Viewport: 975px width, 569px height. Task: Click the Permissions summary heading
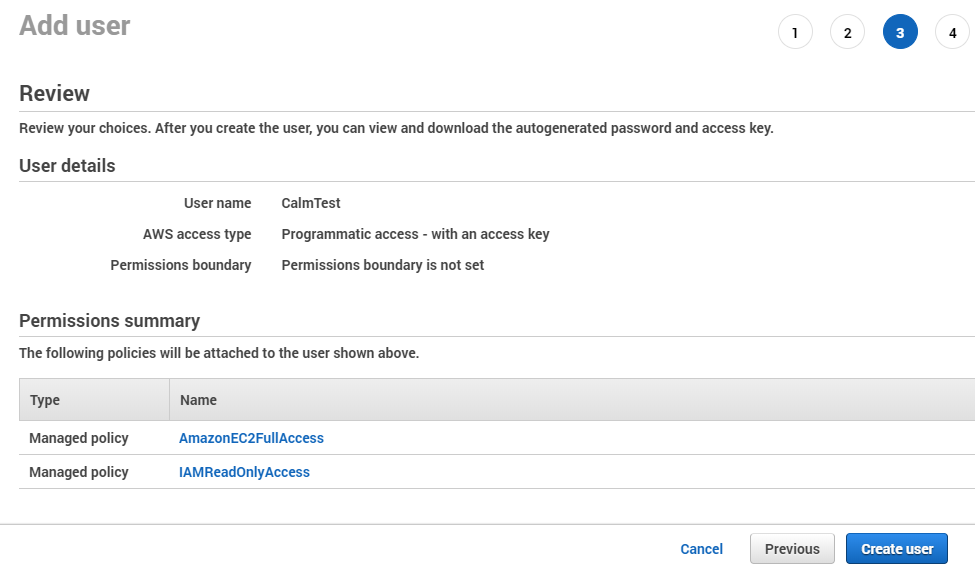[109, 320]
